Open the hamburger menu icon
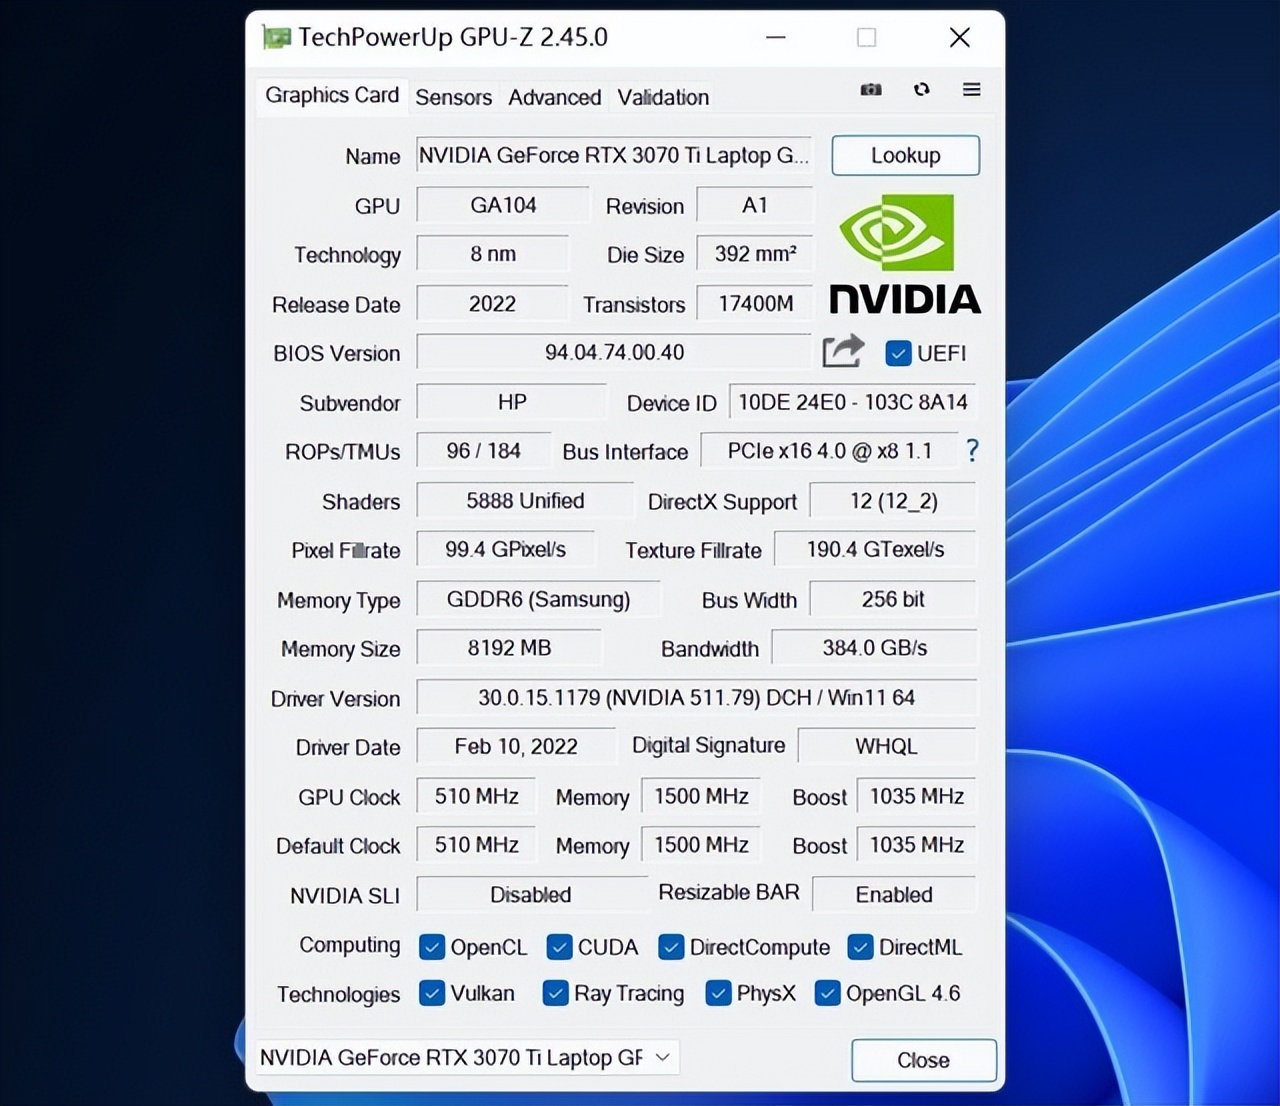Screen dimensions: 1280x1106 (x=971, y=89)
